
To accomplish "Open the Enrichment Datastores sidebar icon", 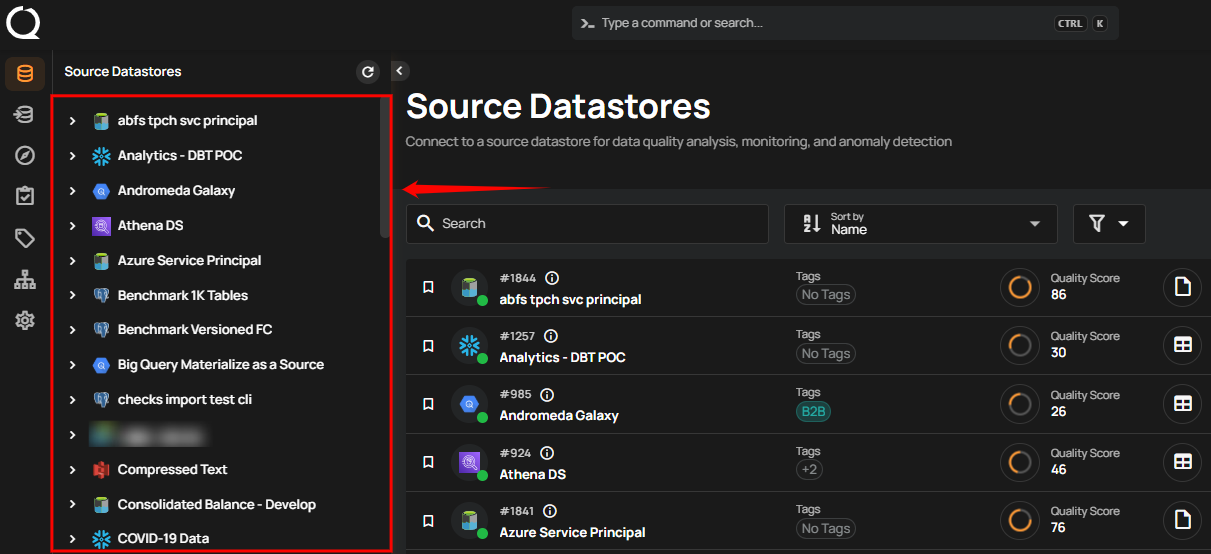I will [25, 115].
